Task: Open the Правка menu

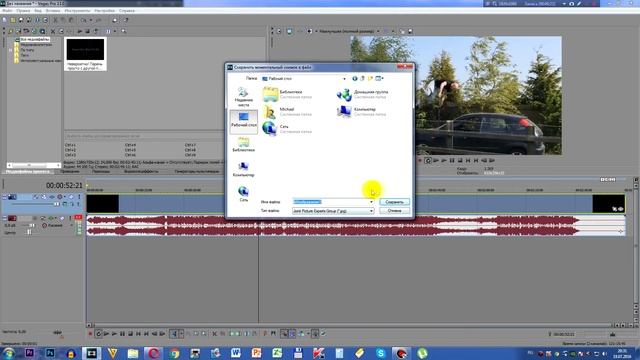Action: click(x=23, y=11)
